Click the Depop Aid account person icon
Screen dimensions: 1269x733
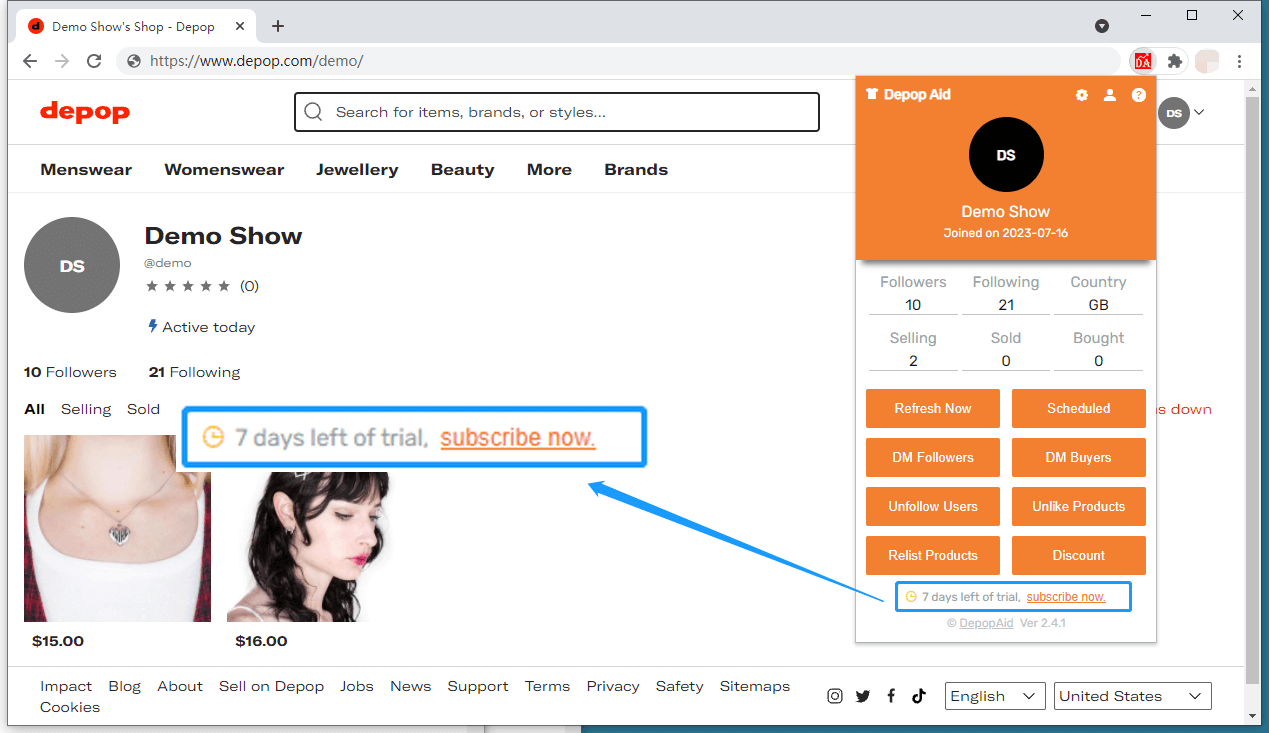(x=1109, y=95)
